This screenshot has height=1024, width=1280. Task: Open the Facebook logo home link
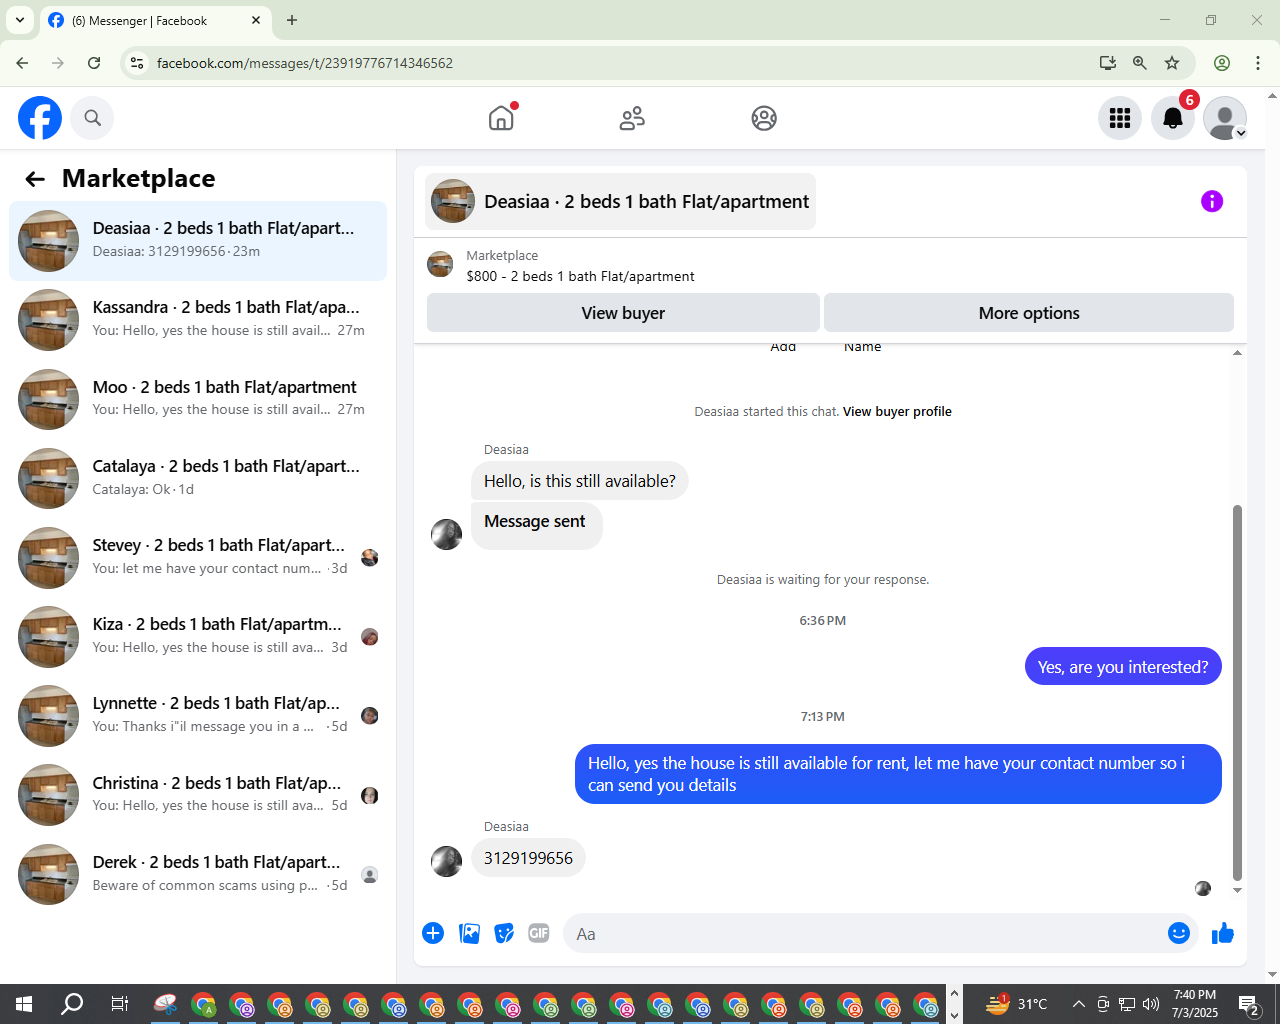point(40,118)
